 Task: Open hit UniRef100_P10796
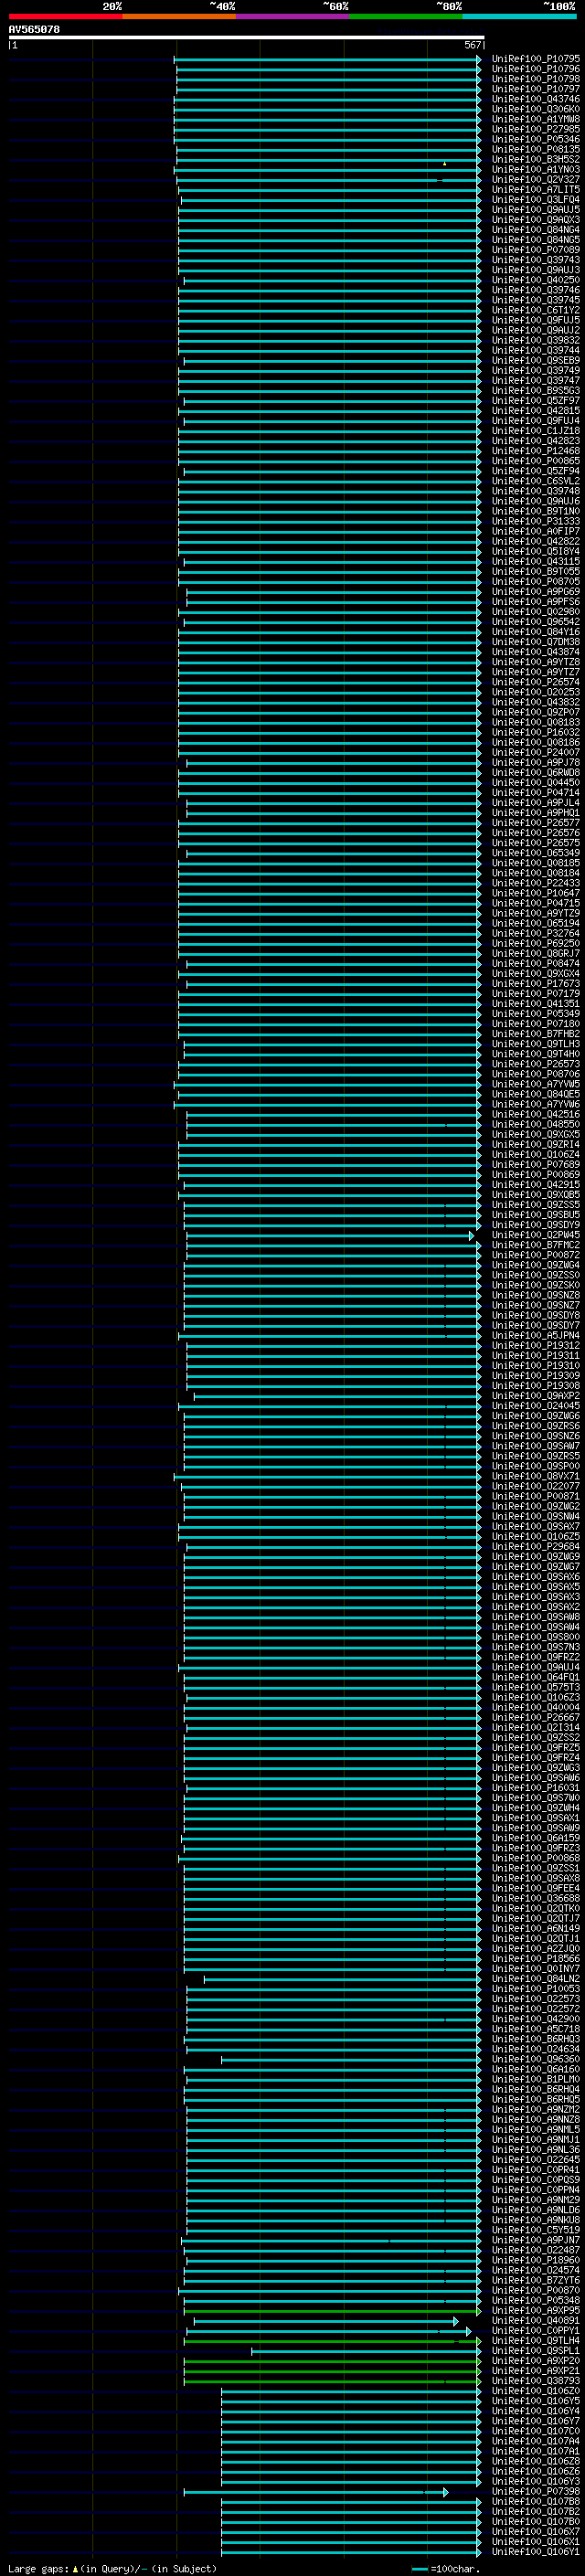coord(535,69)
